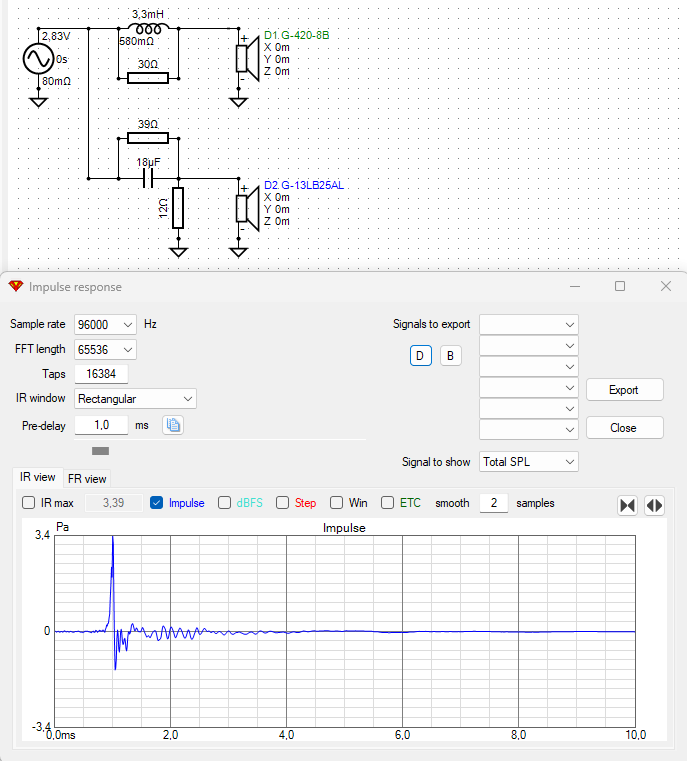Switch to the FR view tab
The height and width of the screenshot is (761, 687).
[x=87, y=479]
